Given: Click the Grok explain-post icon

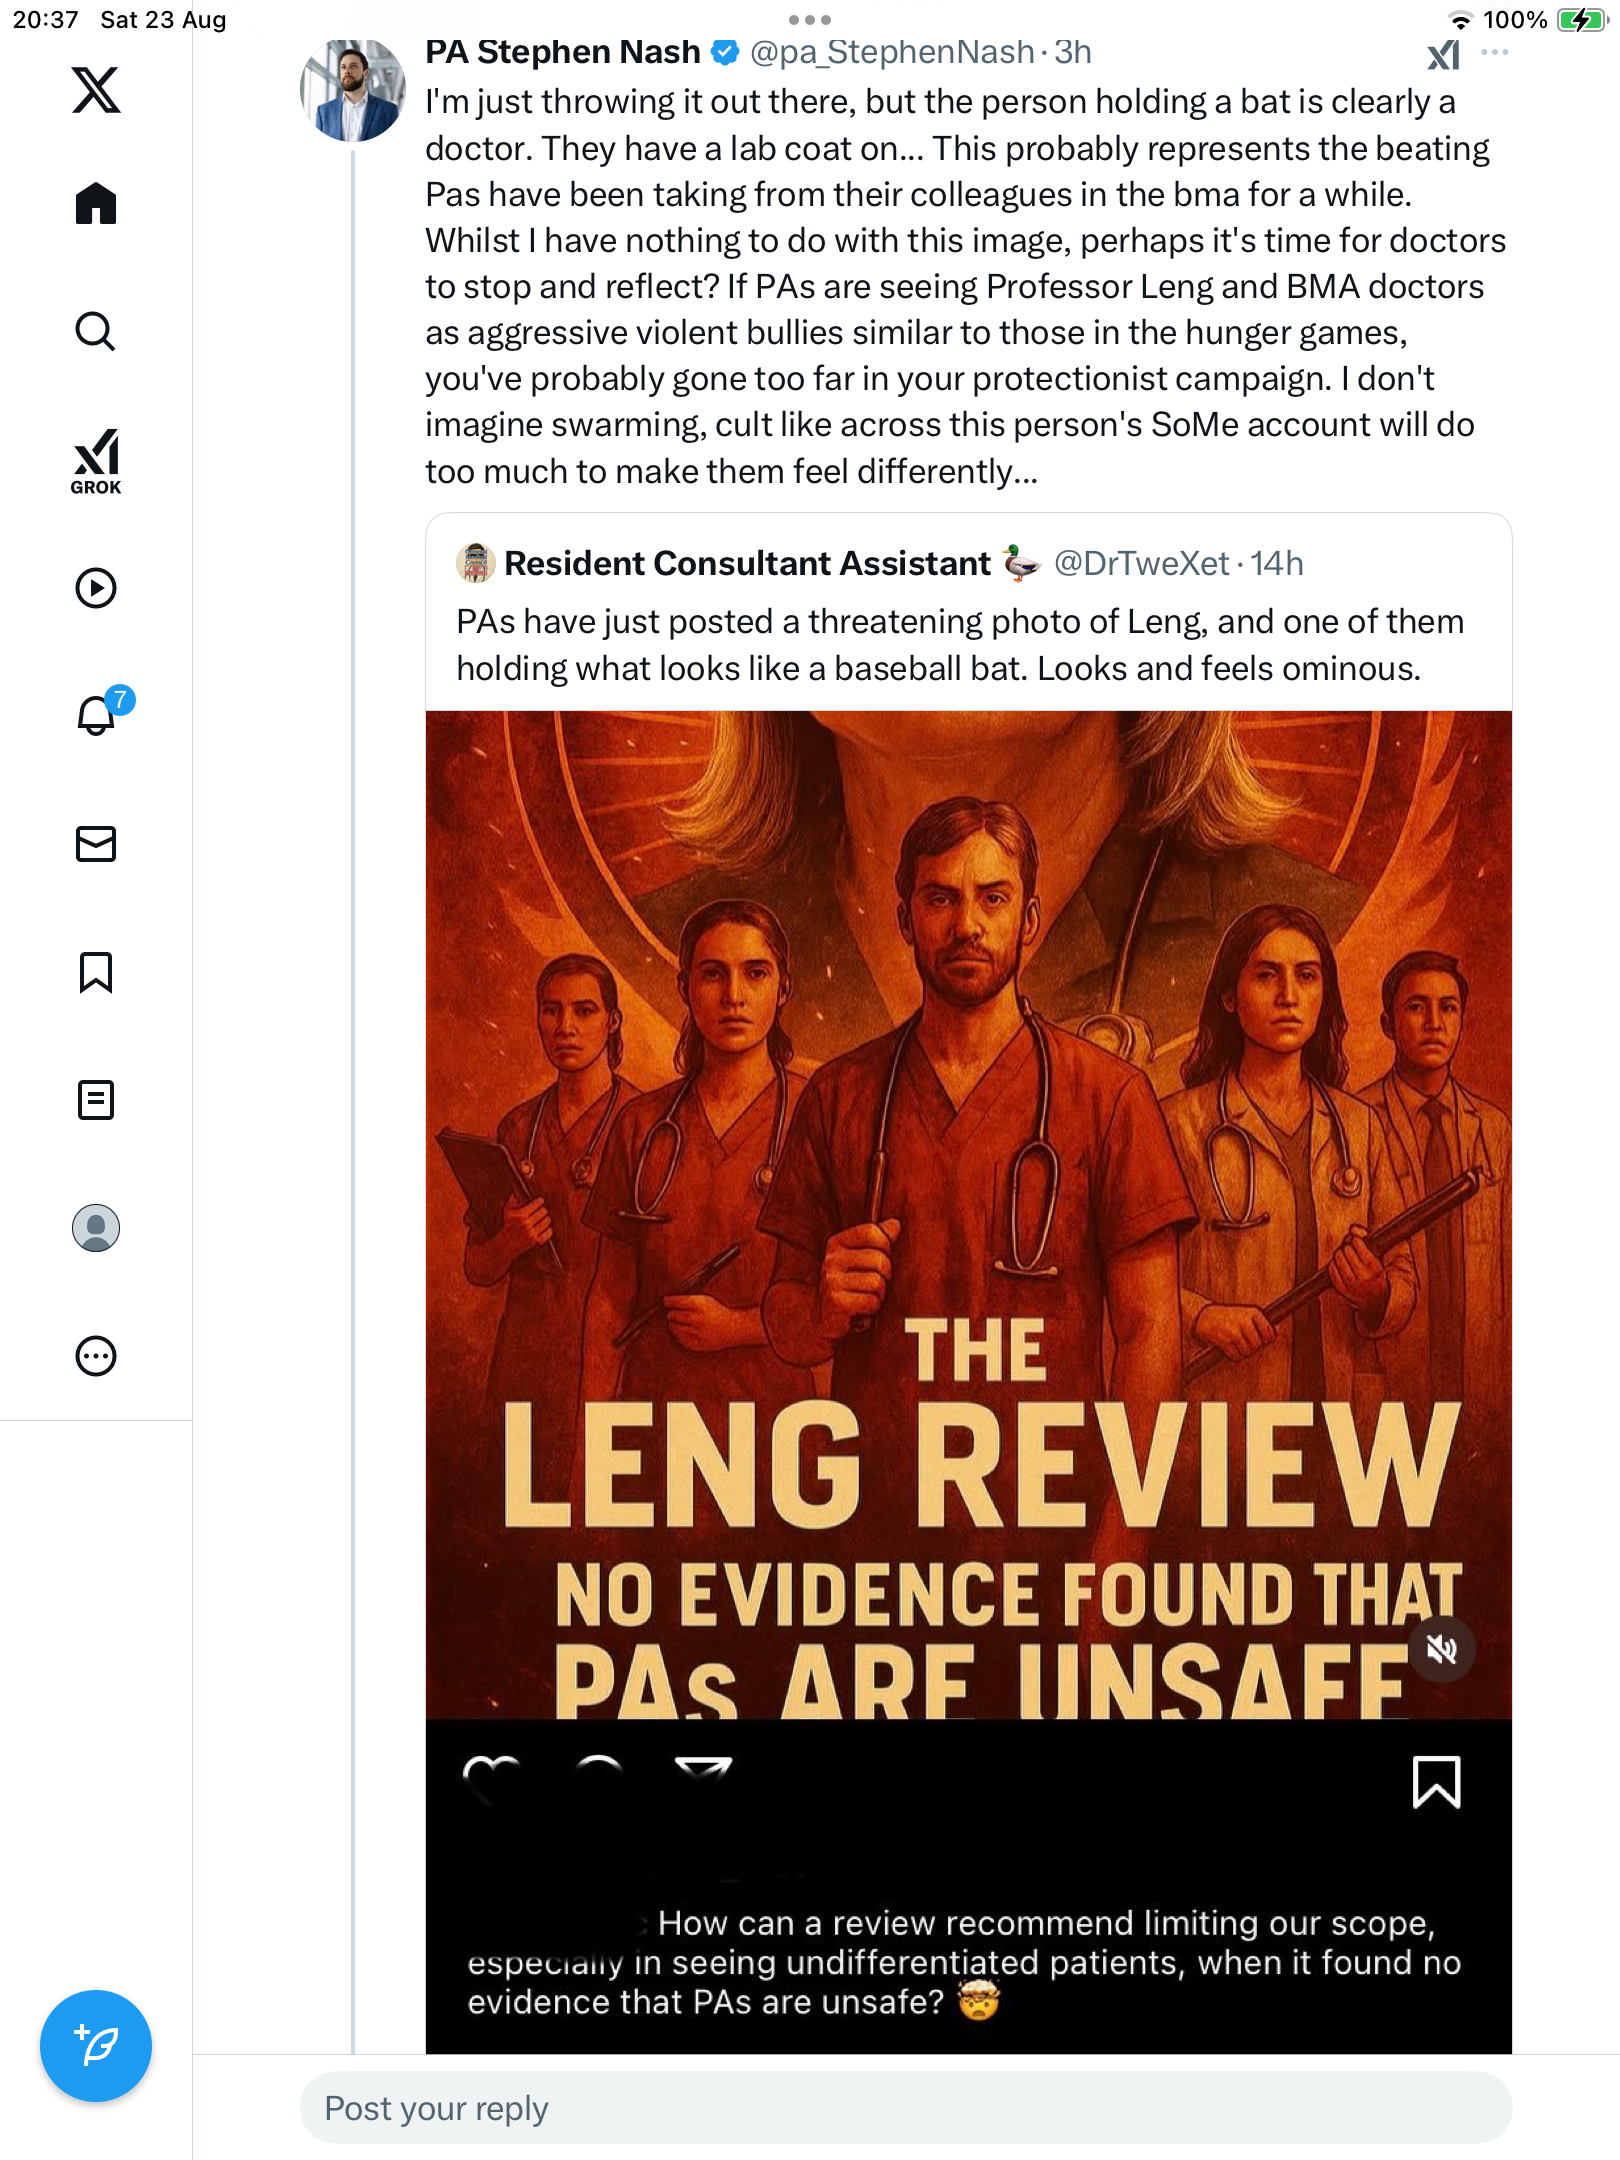Looking at the screenshot, I should [x=1443, y=55].
